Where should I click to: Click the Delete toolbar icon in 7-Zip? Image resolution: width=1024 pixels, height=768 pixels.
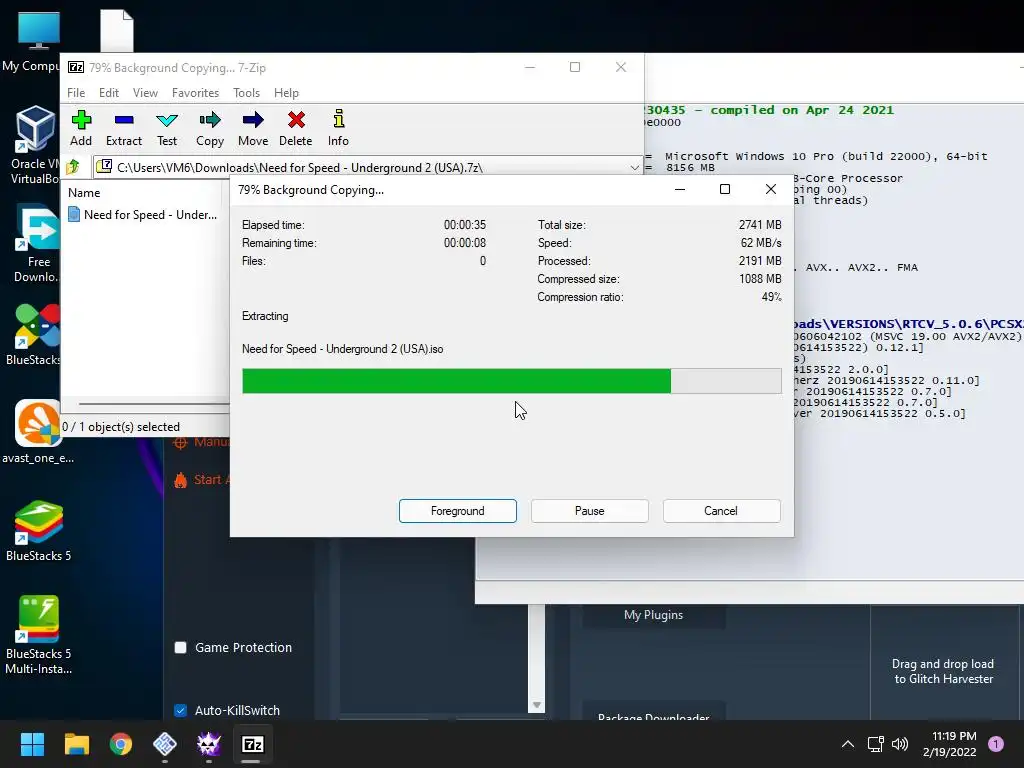tap(296, 128)
